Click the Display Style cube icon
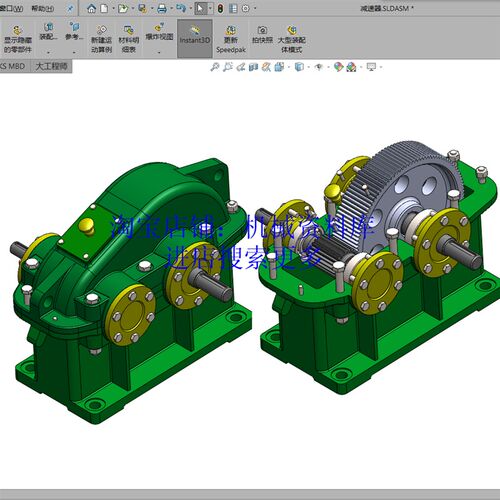Screen dimensions: 500x500 tap(299, 67)
